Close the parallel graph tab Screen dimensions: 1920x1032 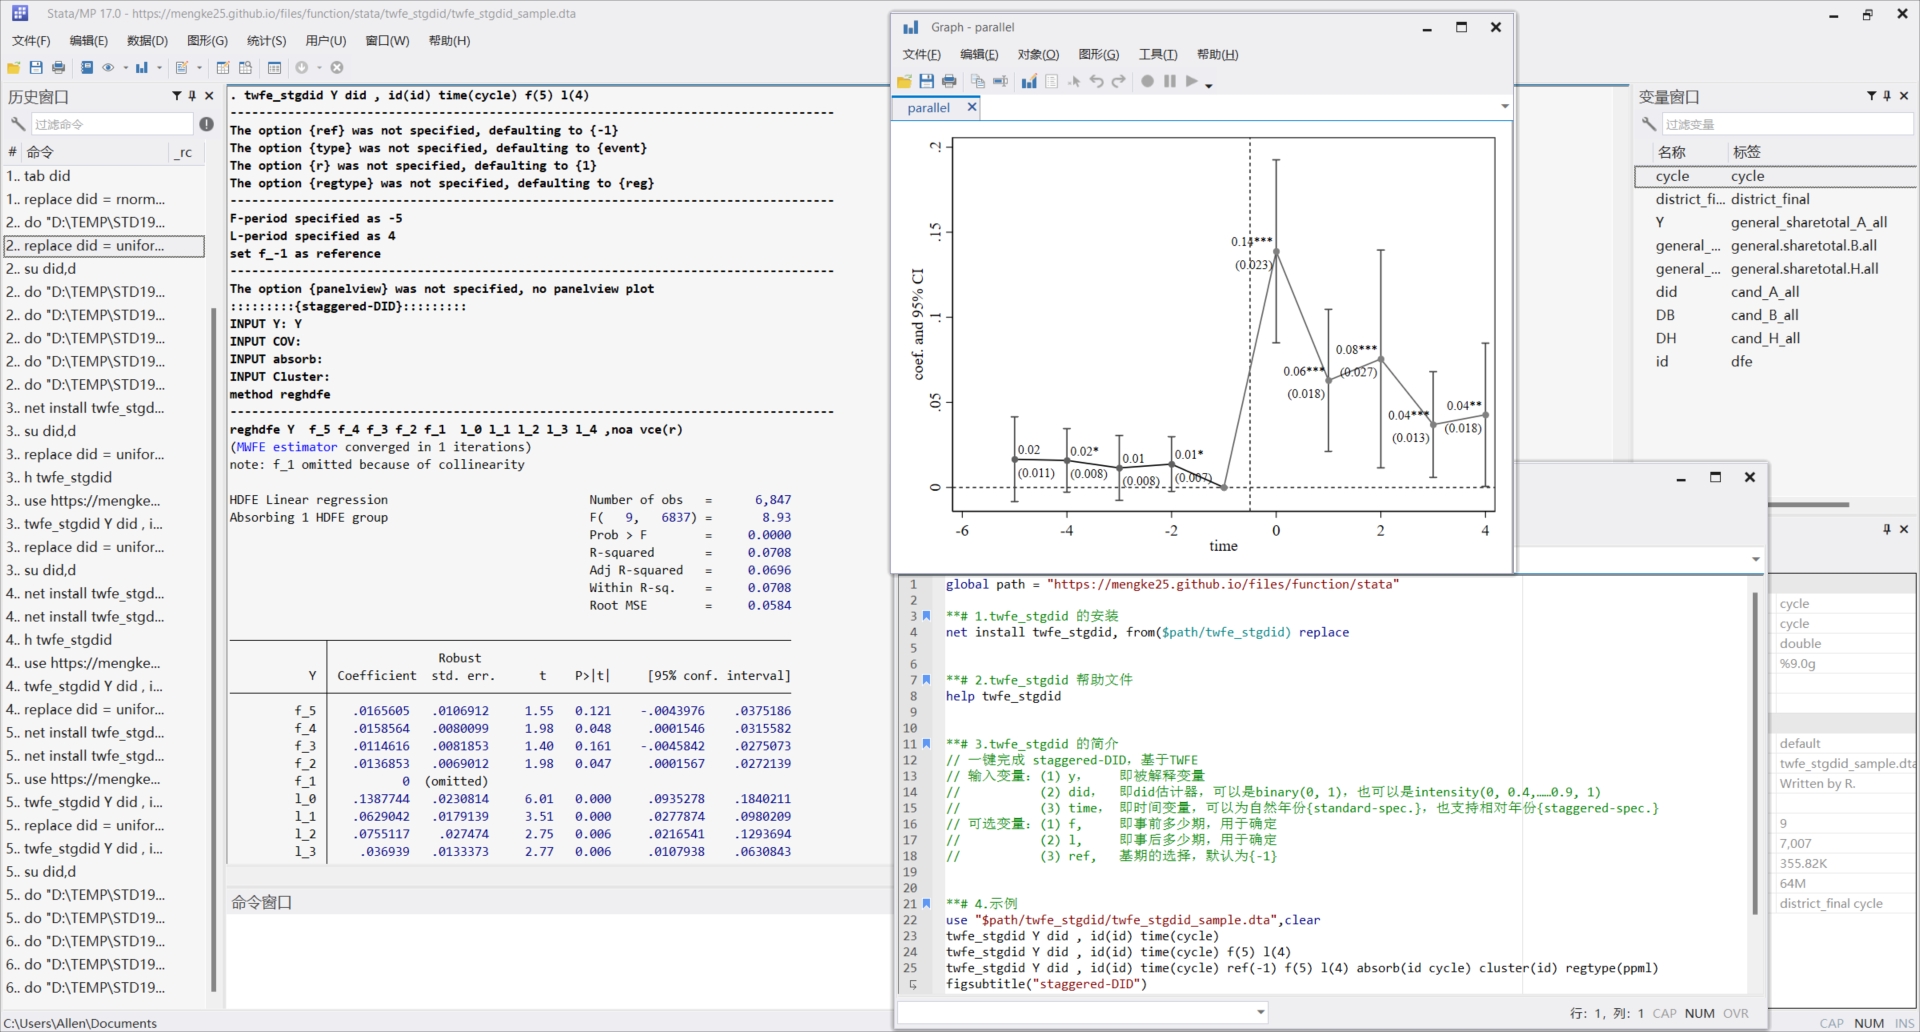971,107
